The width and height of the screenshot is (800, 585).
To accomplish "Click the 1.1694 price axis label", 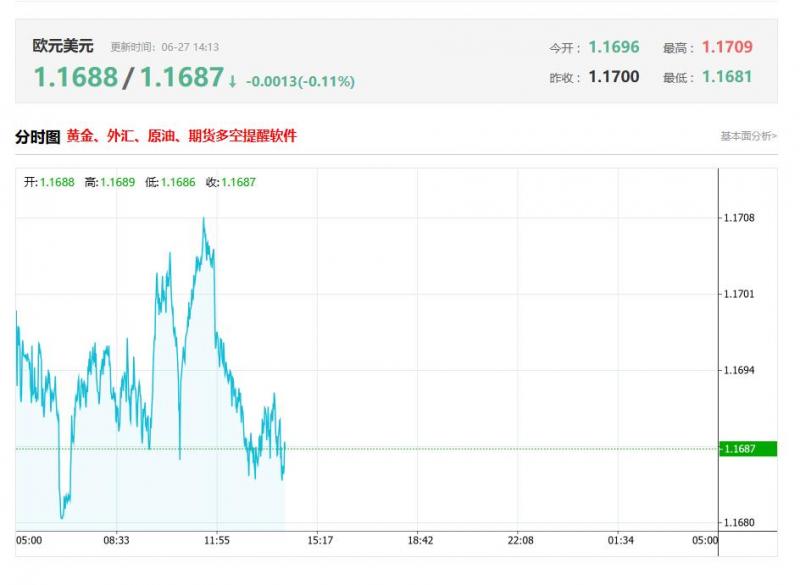I will tap(739, 370).
